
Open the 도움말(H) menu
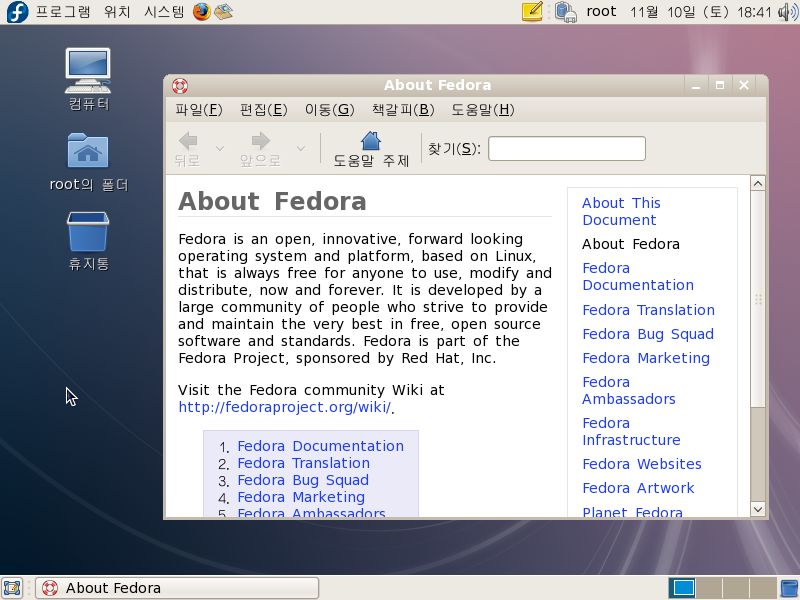pos(483,110)
